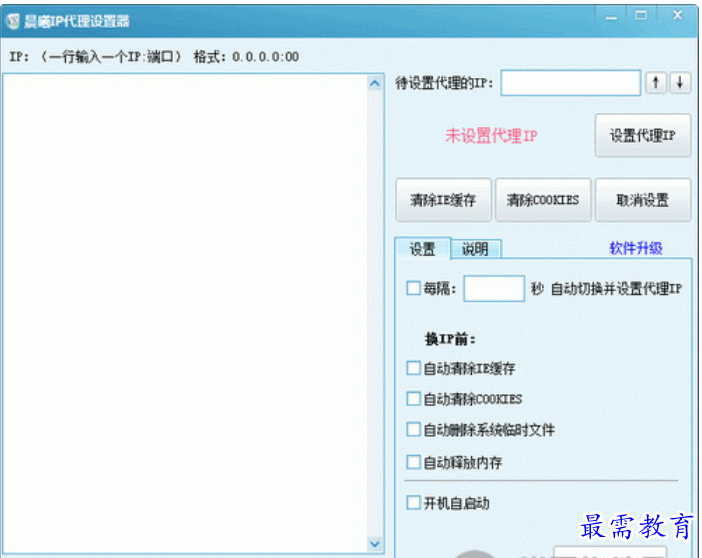Enable the 每隔 interval auto-switch checkbox
Screen dimensions: 702x558
point(413,288)
